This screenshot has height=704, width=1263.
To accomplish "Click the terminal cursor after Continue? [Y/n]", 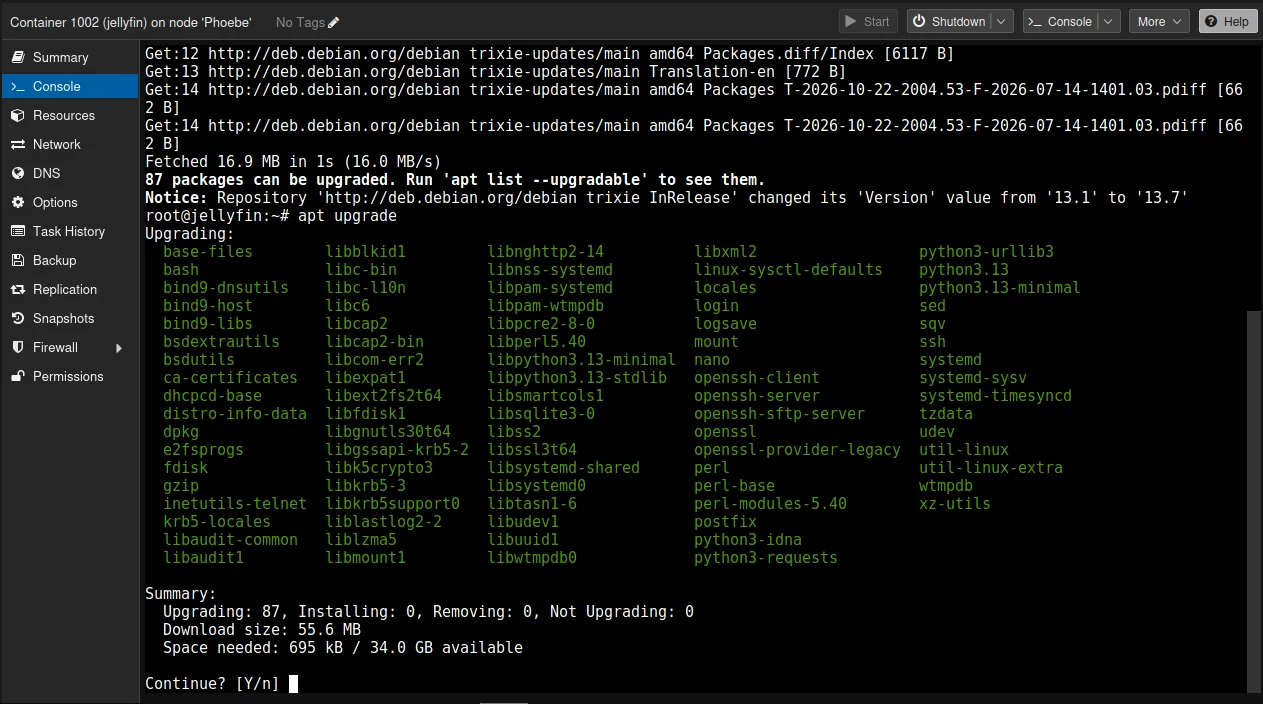I will (x=293, y=683).
